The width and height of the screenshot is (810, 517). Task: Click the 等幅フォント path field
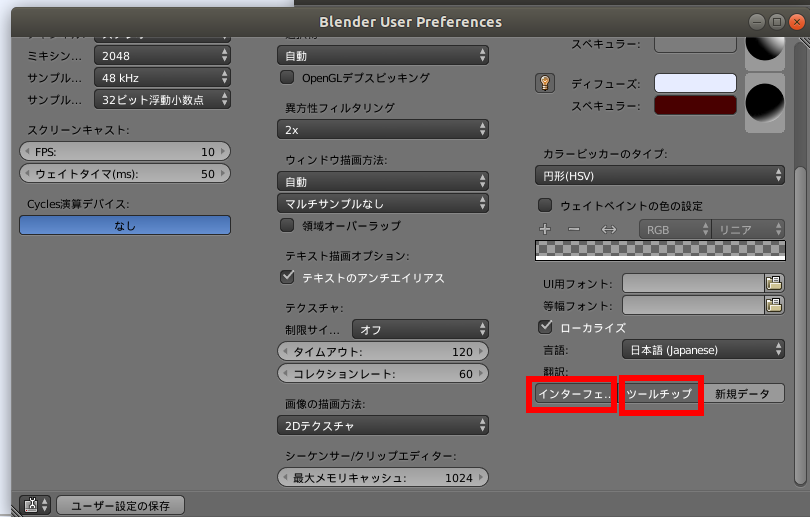tap(693, 305)
